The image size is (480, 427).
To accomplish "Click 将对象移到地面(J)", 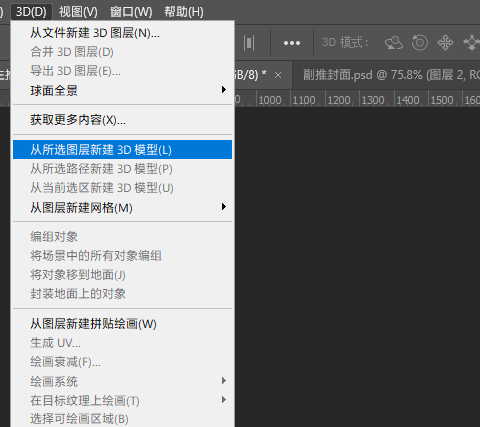I will (x=123, y=275).
